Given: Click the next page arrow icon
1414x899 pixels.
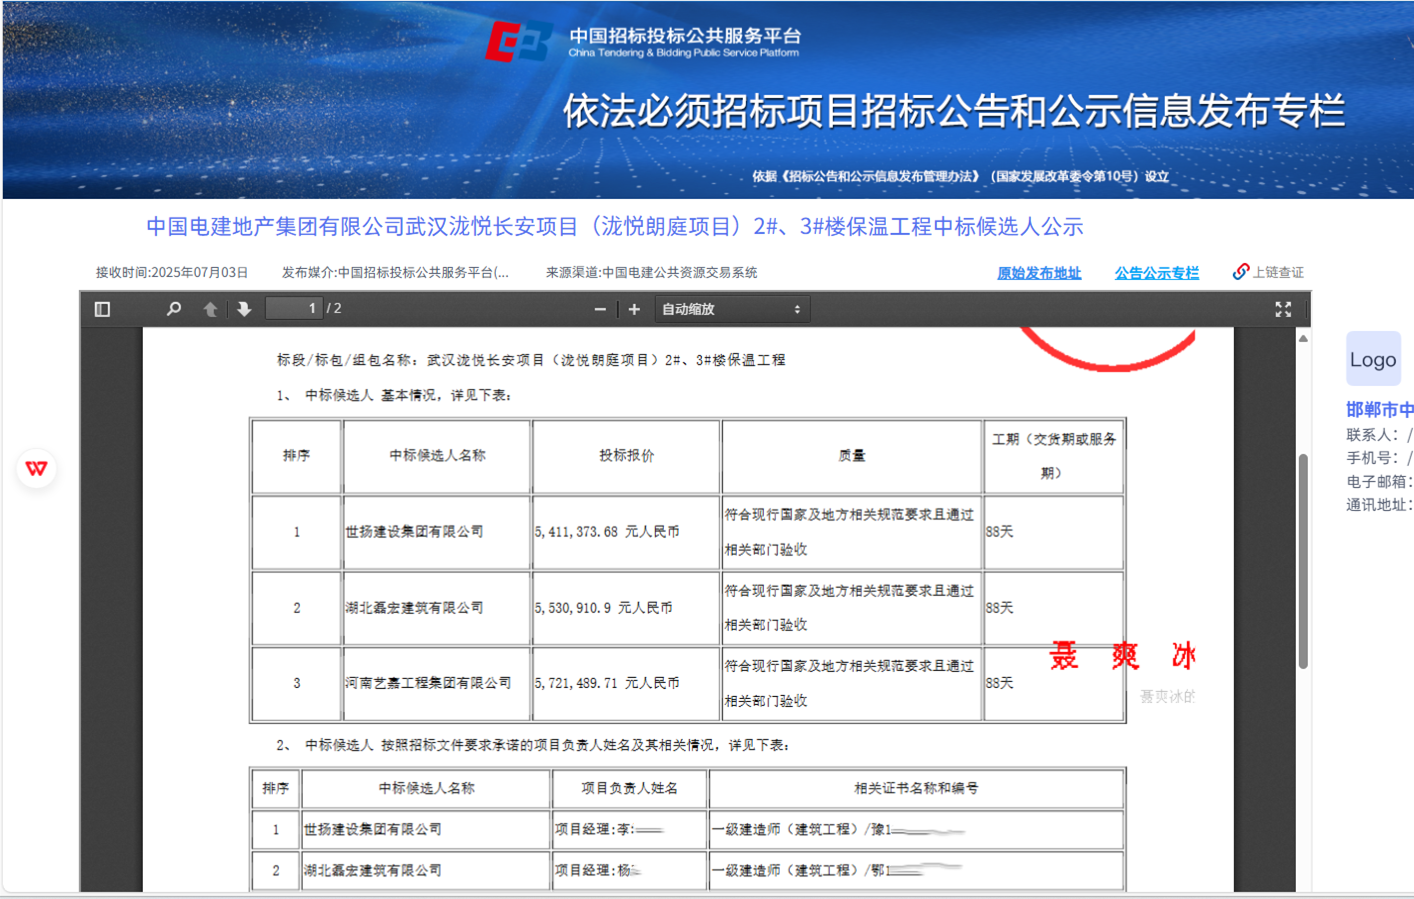Looking at the screenshot, I should 245,309.
